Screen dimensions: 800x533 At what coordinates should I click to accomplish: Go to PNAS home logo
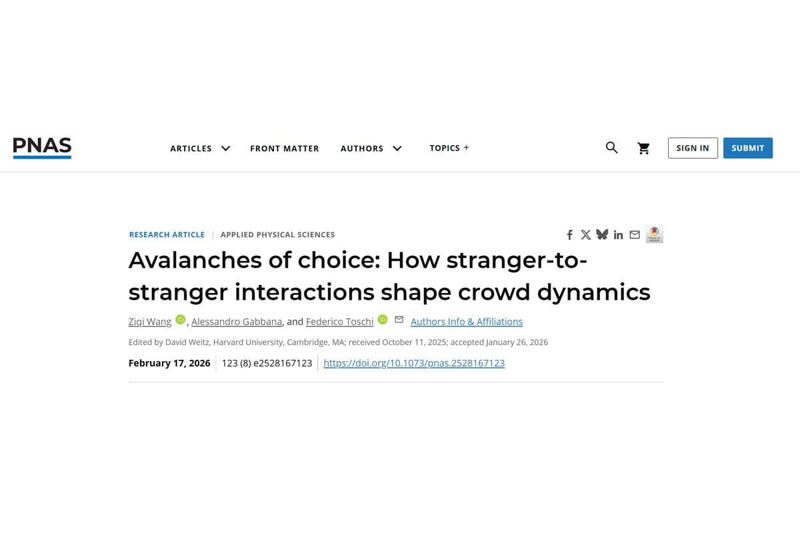click(x=42, y=148)
